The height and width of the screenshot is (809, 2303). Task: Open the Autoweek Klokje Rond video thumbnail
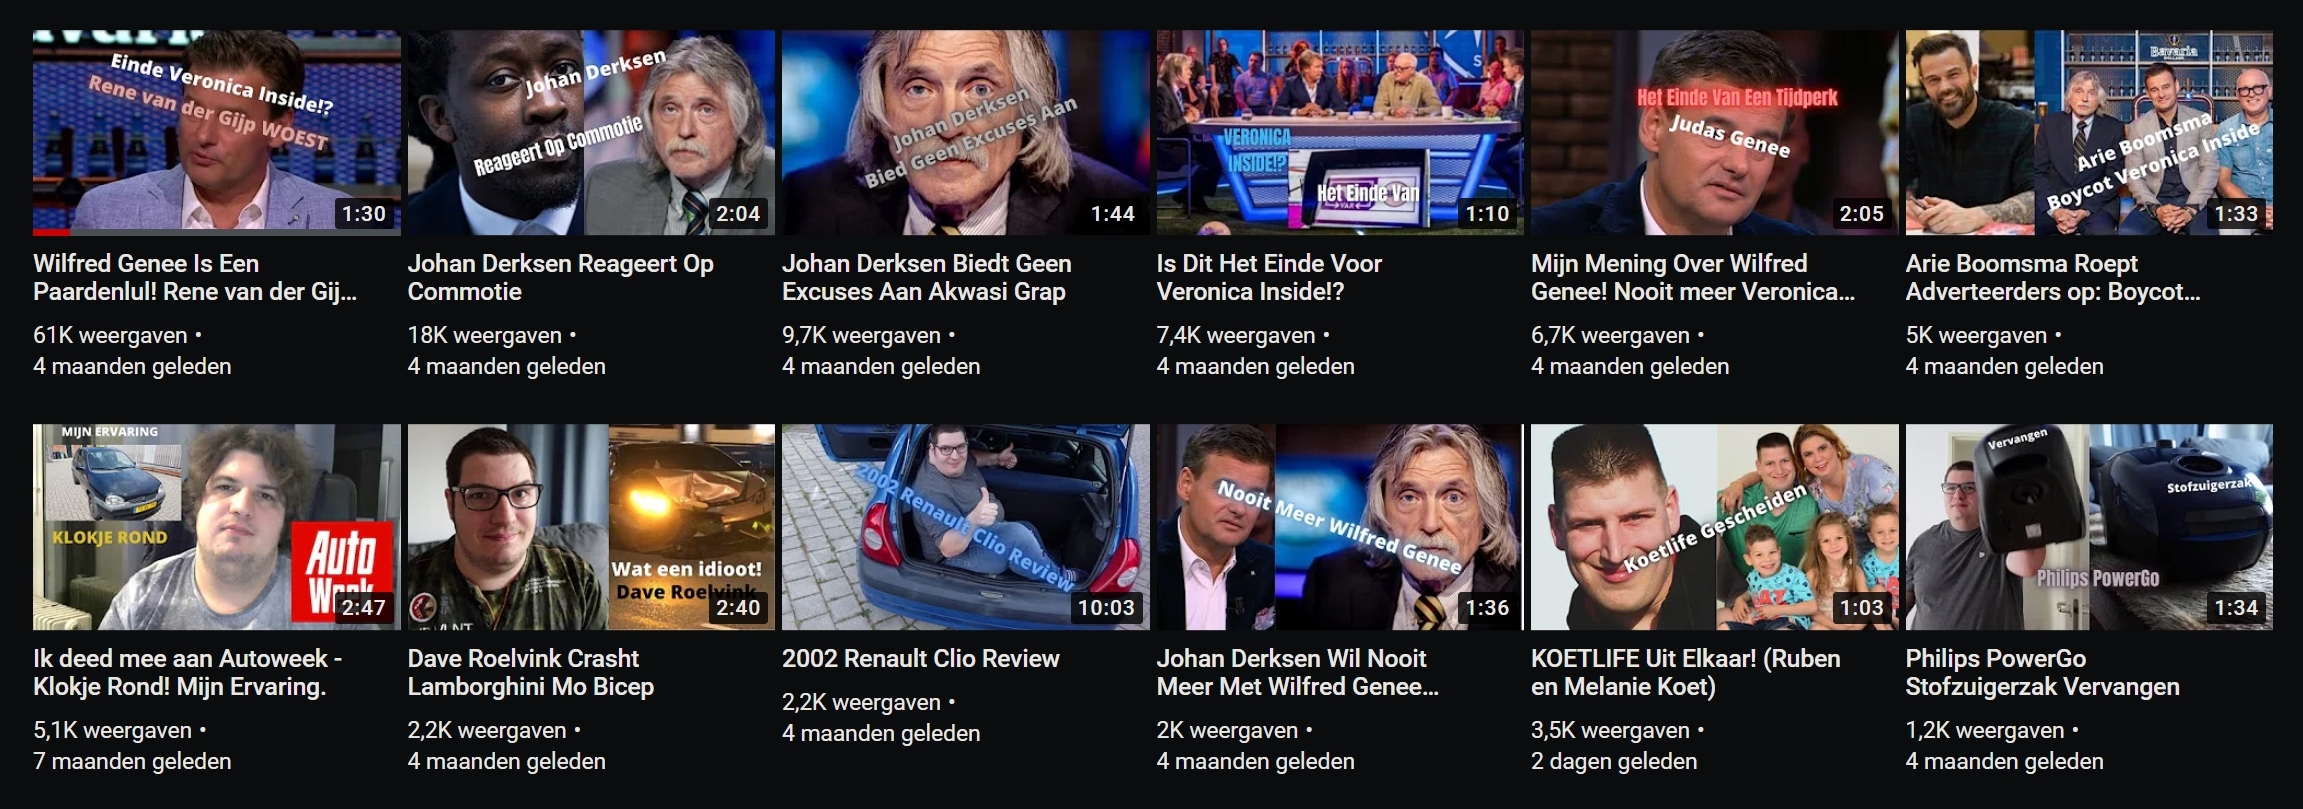pyautogui.click(x=216, y=527)
